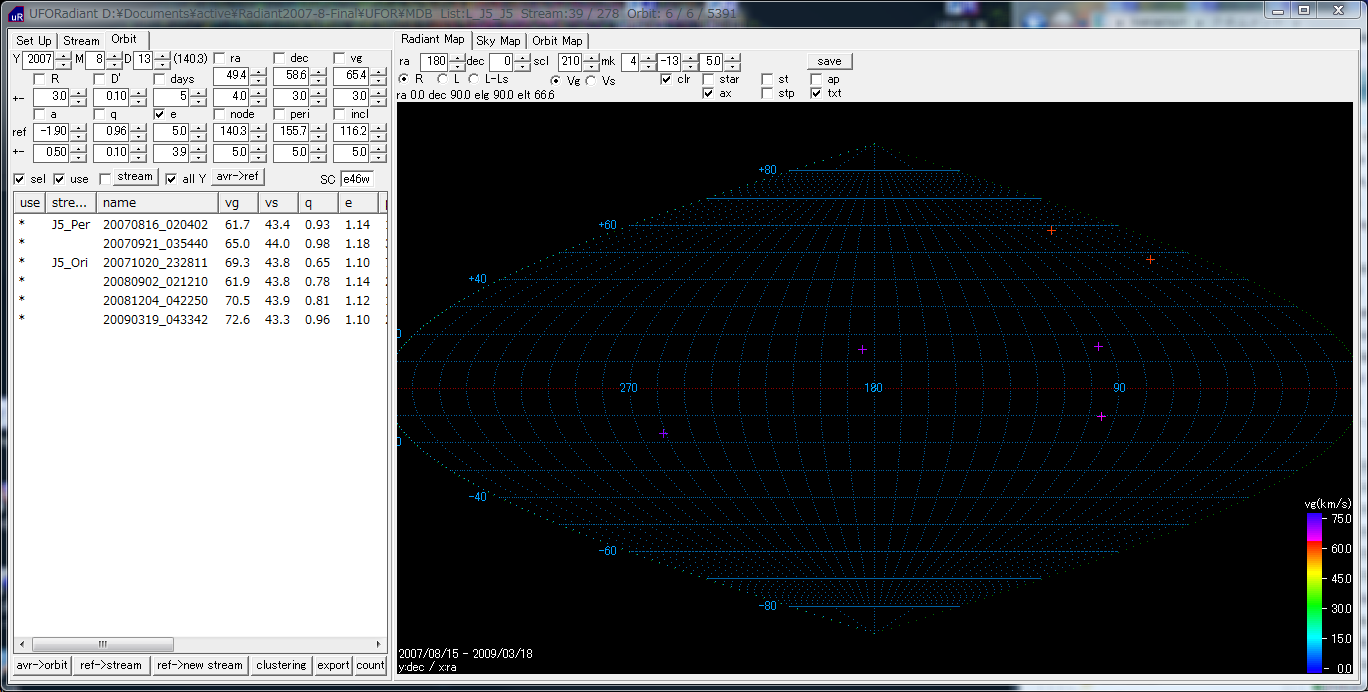Click the topmost orange radiant marker near +60
Image resolution: width=1368 pixels, height=692 pixels.
(x=1051, y=230)
